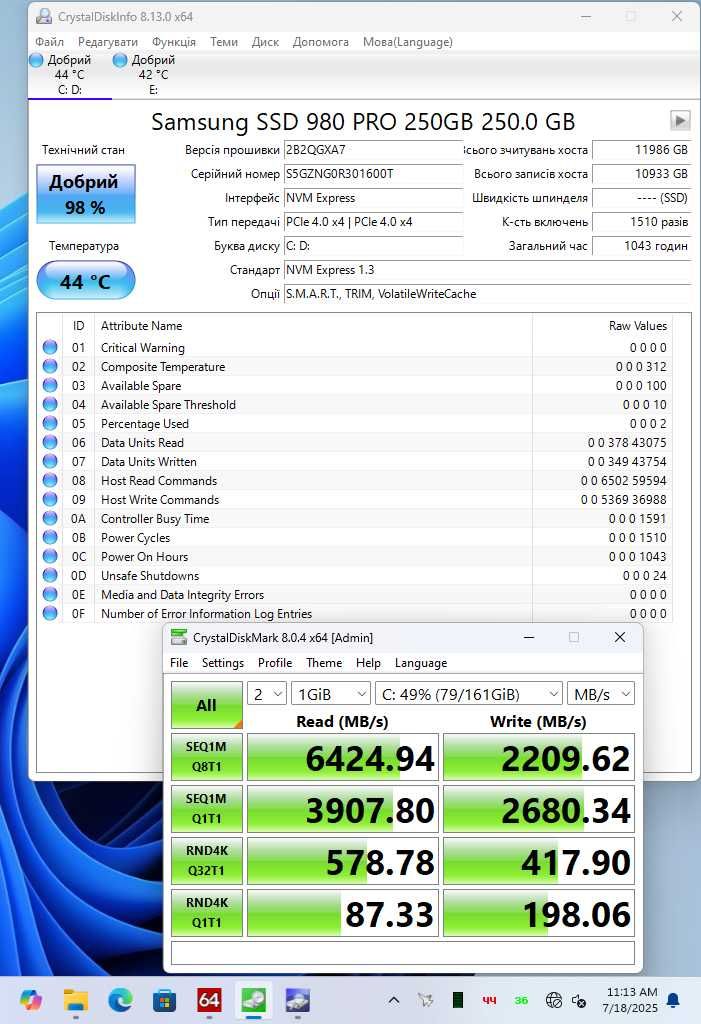Click the 44 °C temperature button
This screenshot has width=701, height=1024.
tap(86, 281)
